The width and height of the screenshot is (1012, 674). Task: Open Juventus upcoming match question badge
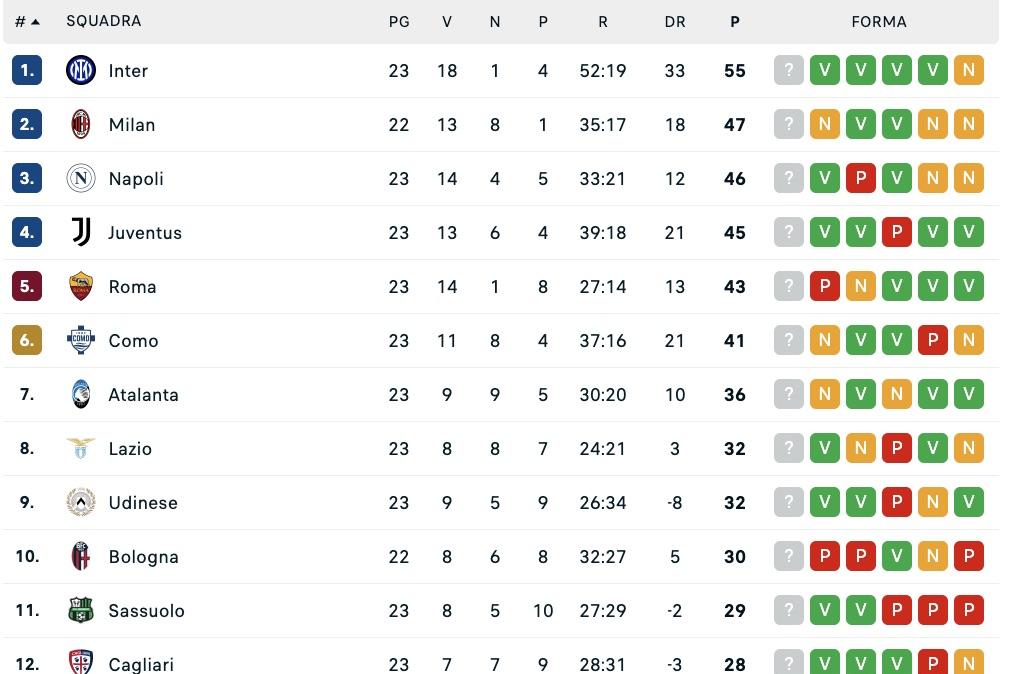tap(789, 232)
